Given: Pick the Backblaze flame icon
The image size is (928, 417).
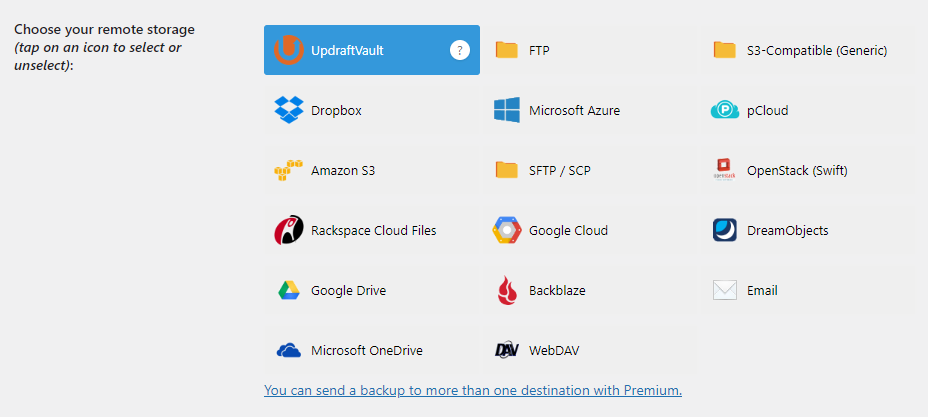Looking at the screenshot, I should click(x=507, y=290).
